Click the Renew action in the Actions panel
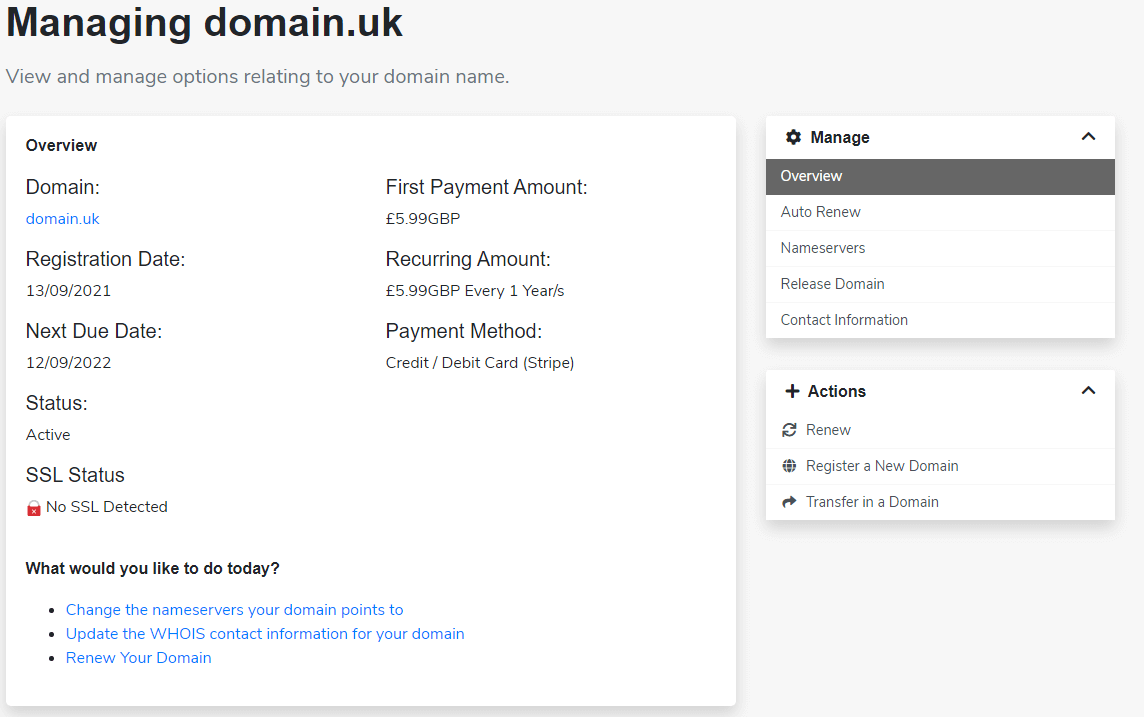Viewport: 1144px width, 717px height. (826, 429)
